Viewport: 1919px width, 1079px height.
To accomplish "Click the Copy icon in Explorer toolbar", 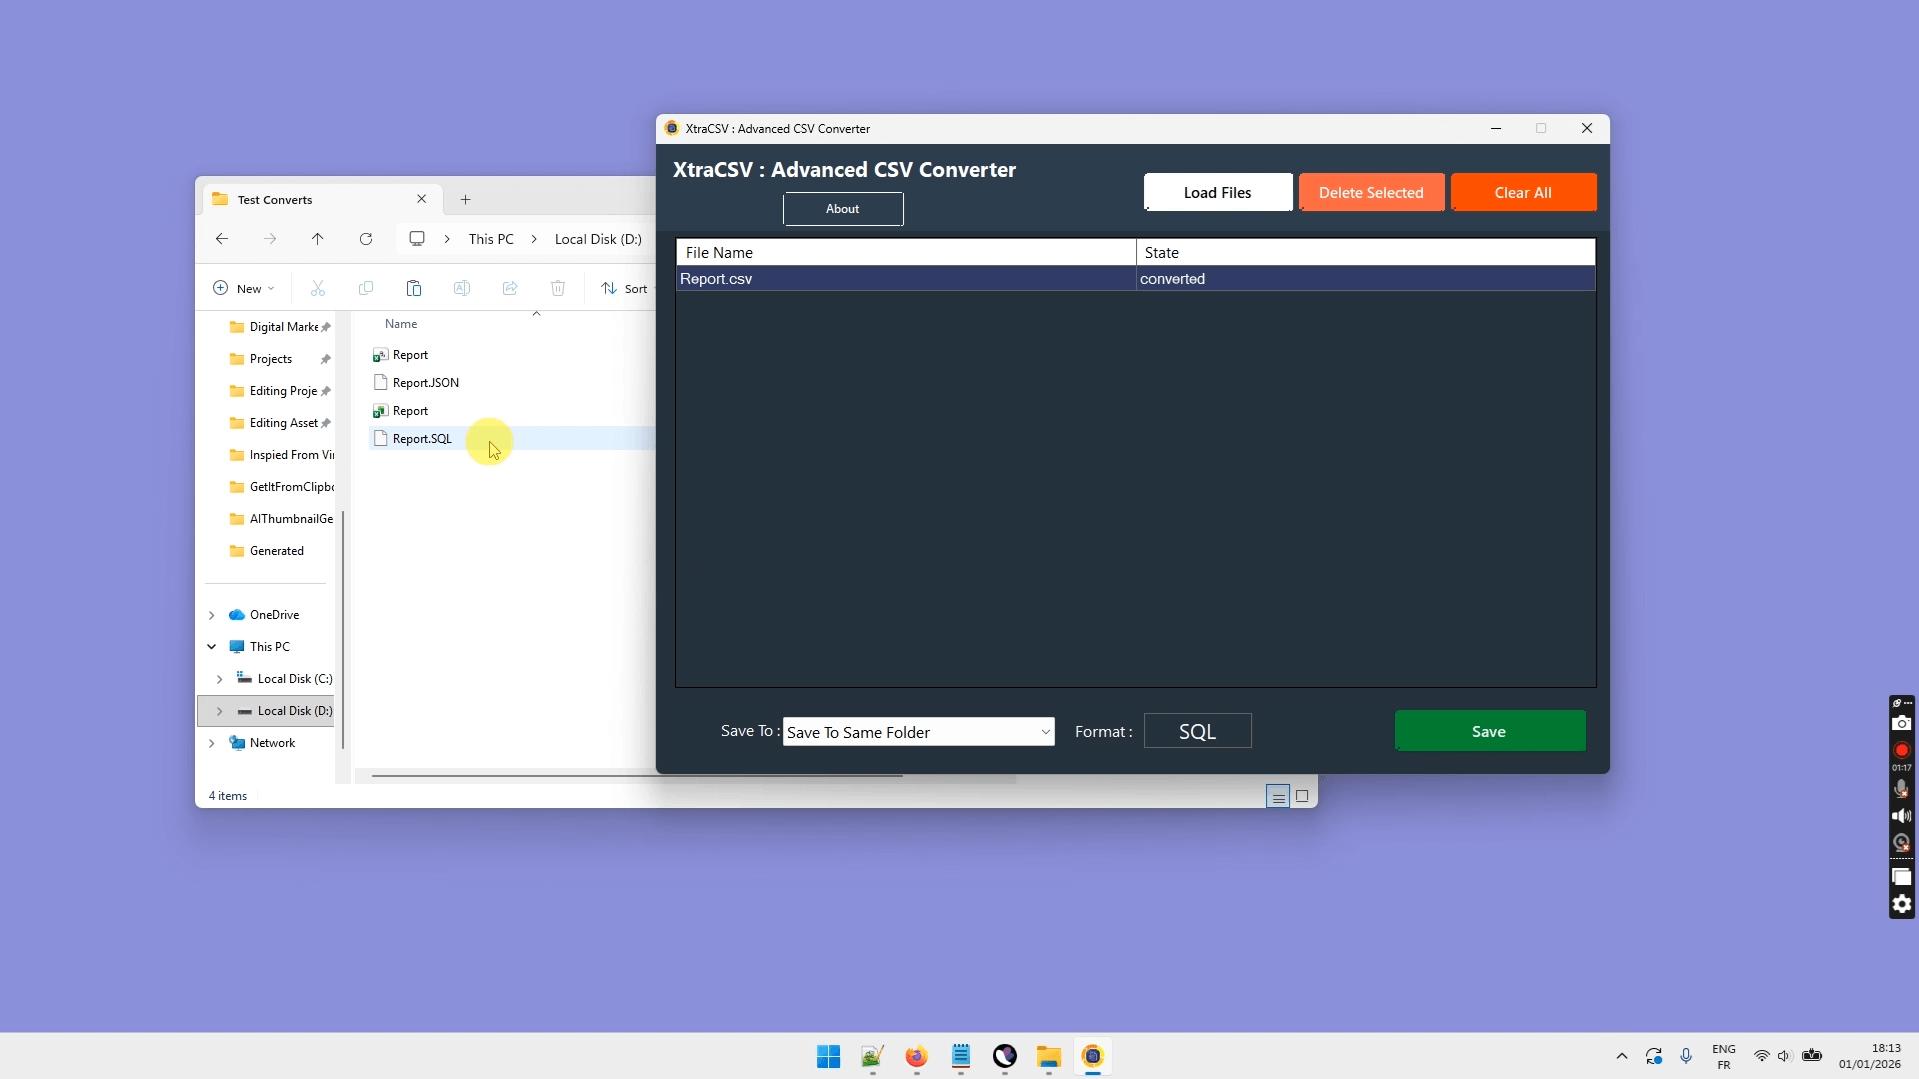I will 366,288.
